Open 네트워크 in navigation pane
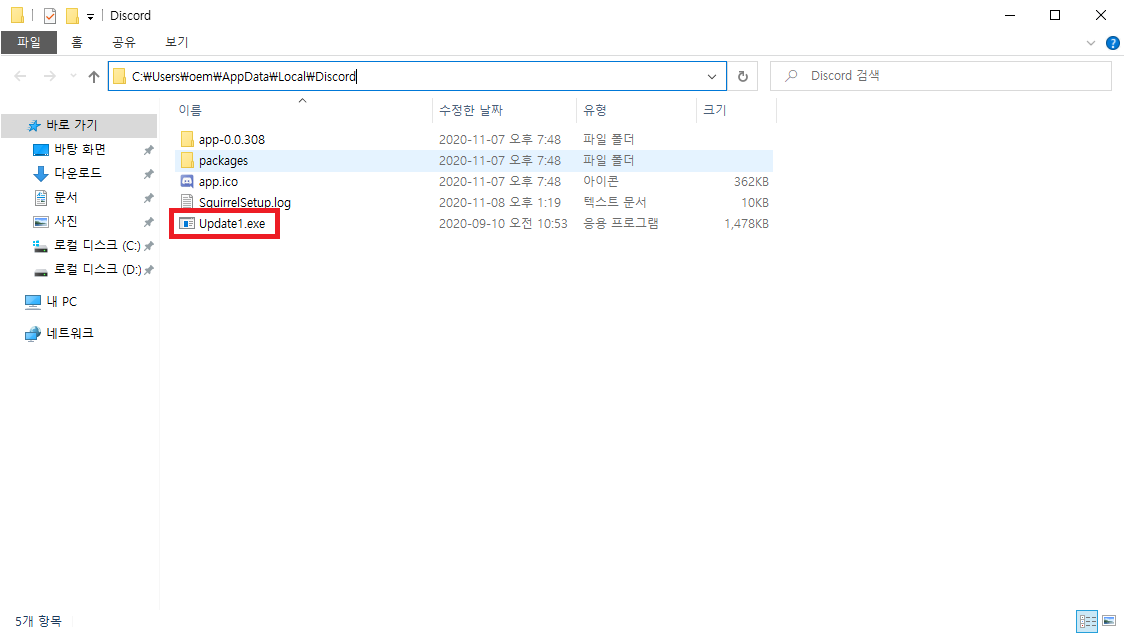Image resolution: width=1125 pixels, height=634 pixels. (70, 333)
